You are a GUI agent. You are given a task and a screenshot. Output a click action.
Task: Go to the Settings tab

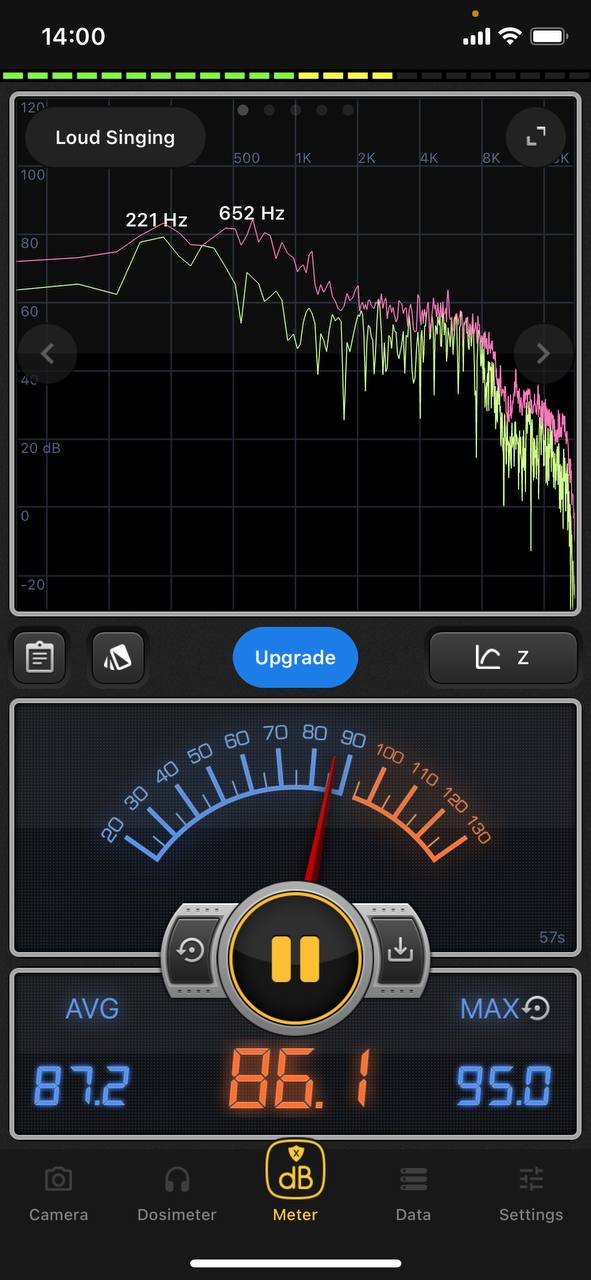(x=531, y=1195)
